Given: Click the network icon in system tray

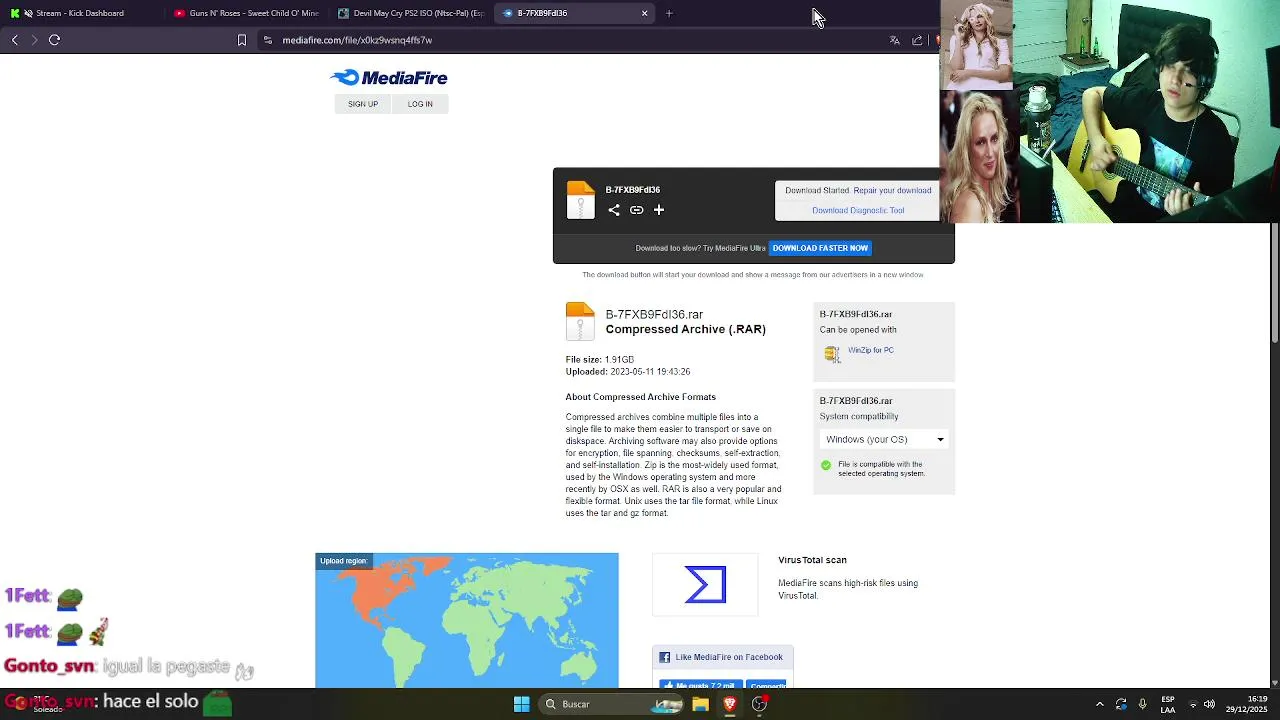Looking at the screenshot, I should (x=1192, y=704).
